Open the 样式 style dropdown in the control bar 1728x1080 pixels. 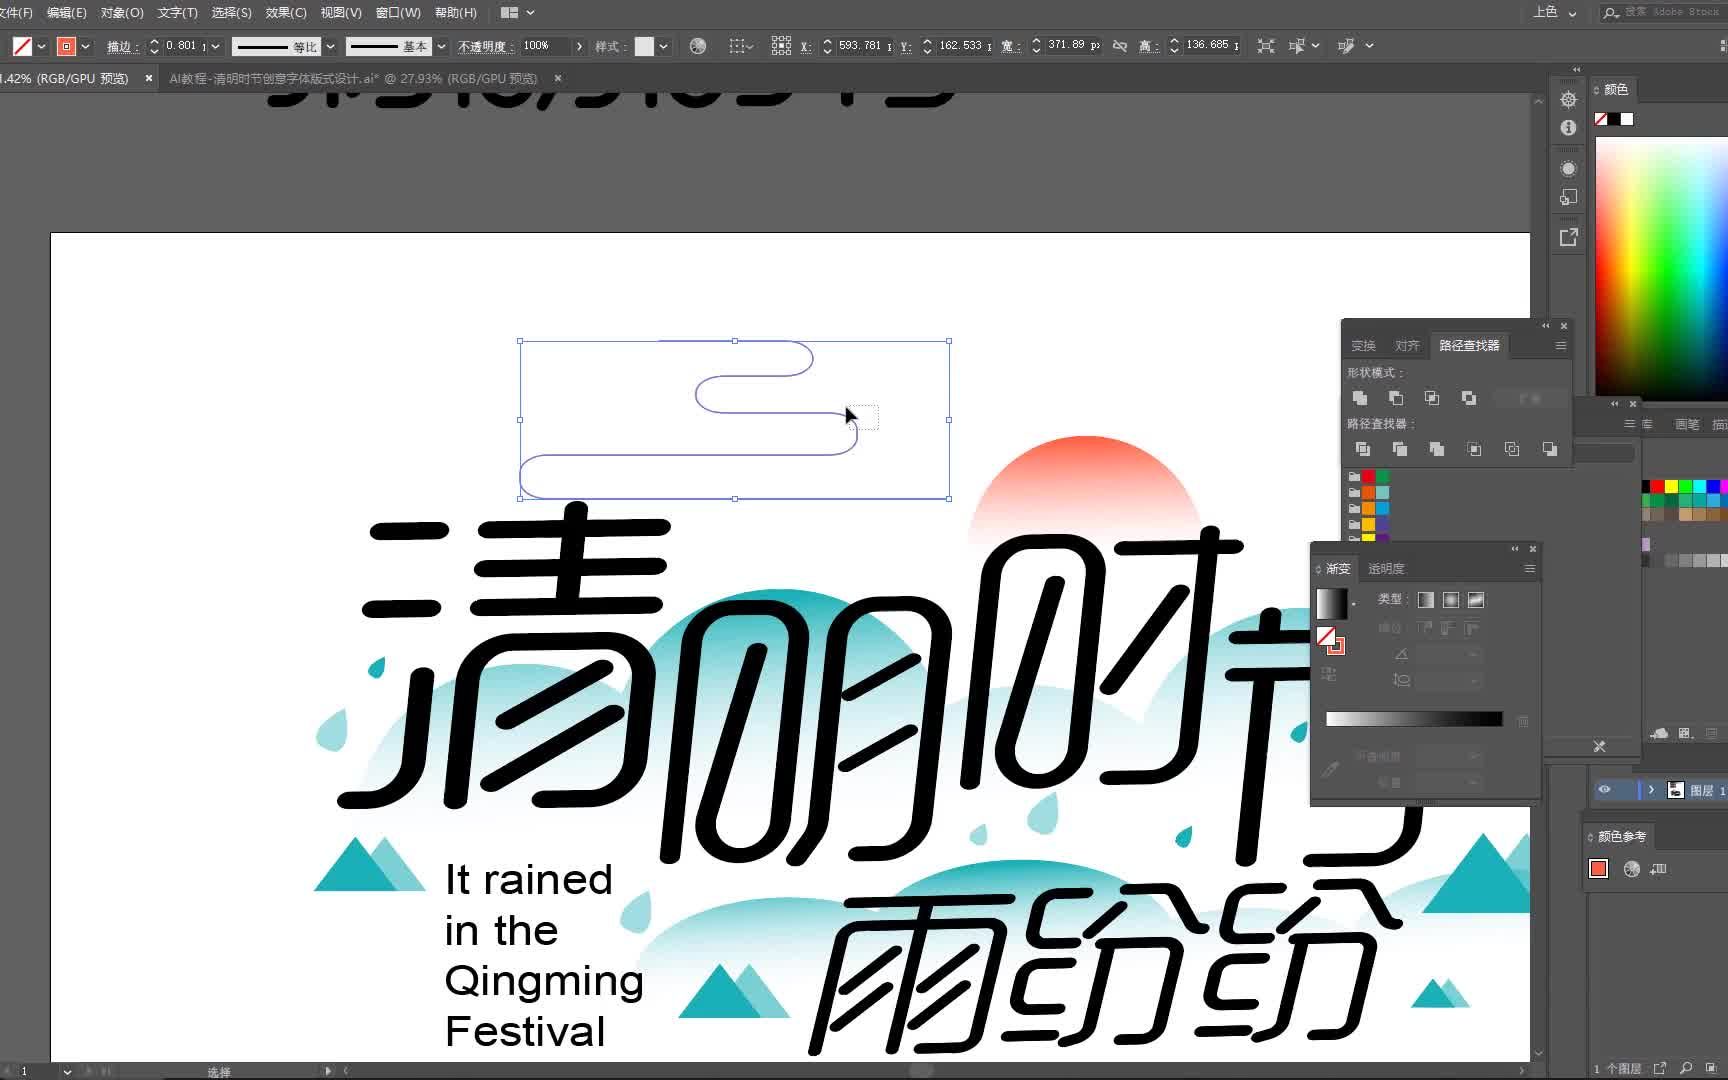coord(662,46)
